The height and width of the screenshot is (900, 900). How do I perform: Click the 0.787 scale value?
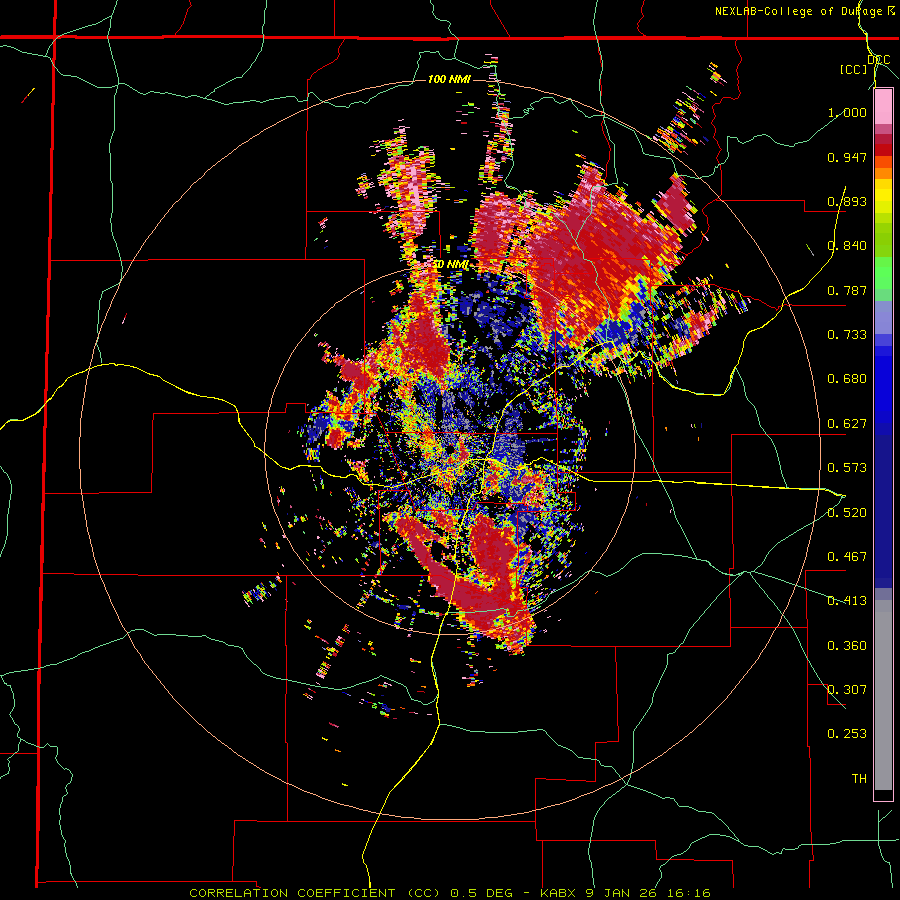pos(847,290)
